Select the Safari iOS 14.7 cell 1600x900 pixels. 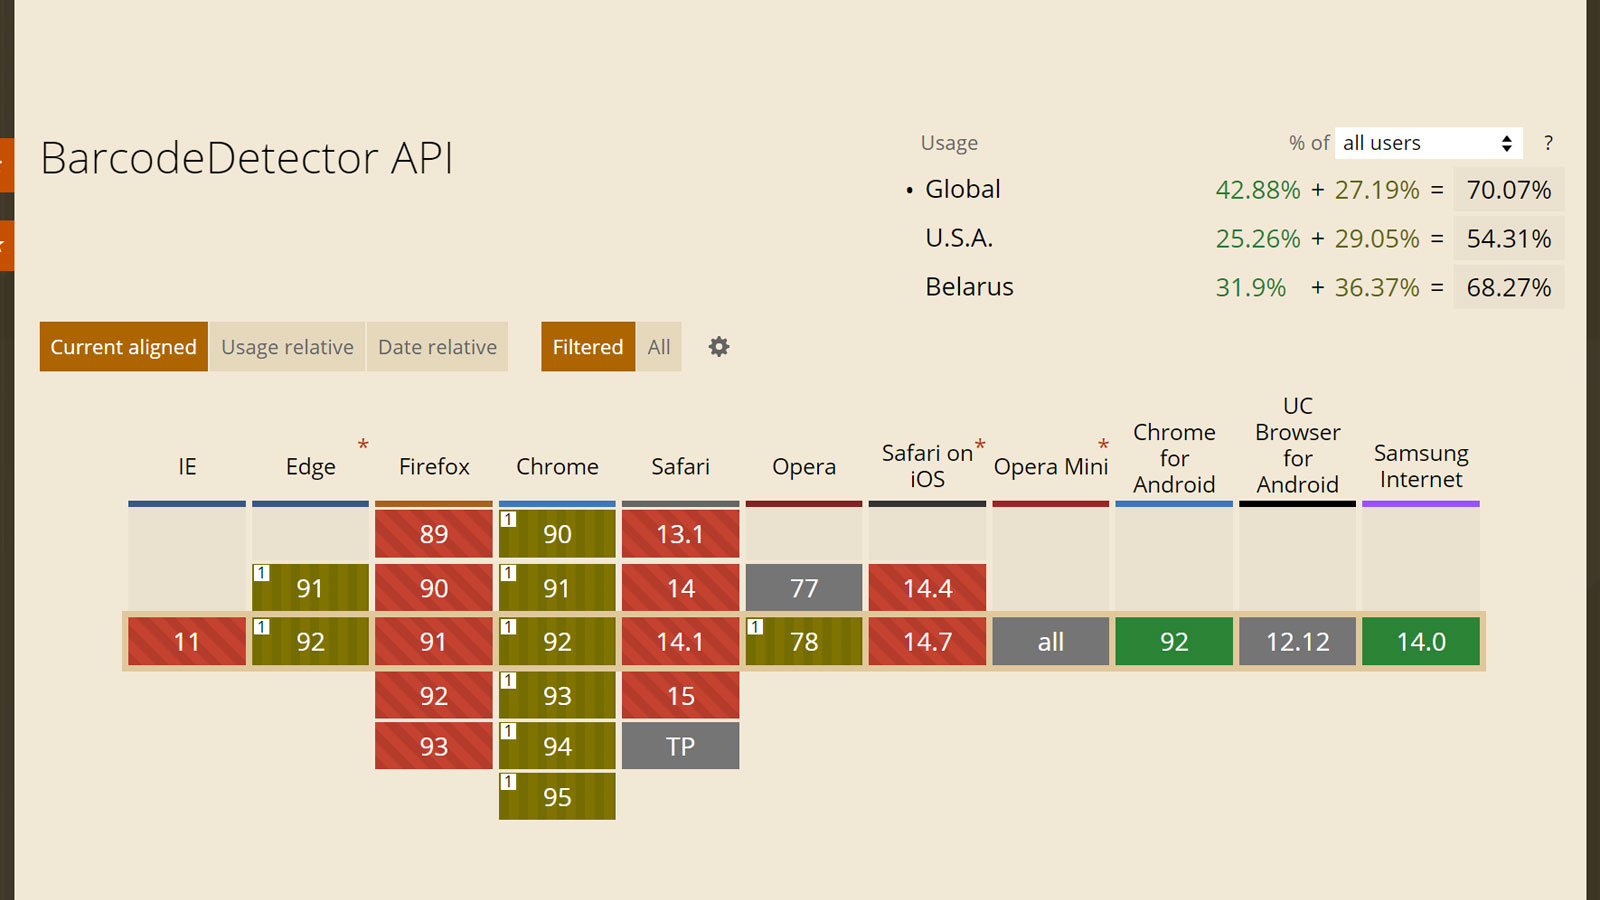(927, 641)
